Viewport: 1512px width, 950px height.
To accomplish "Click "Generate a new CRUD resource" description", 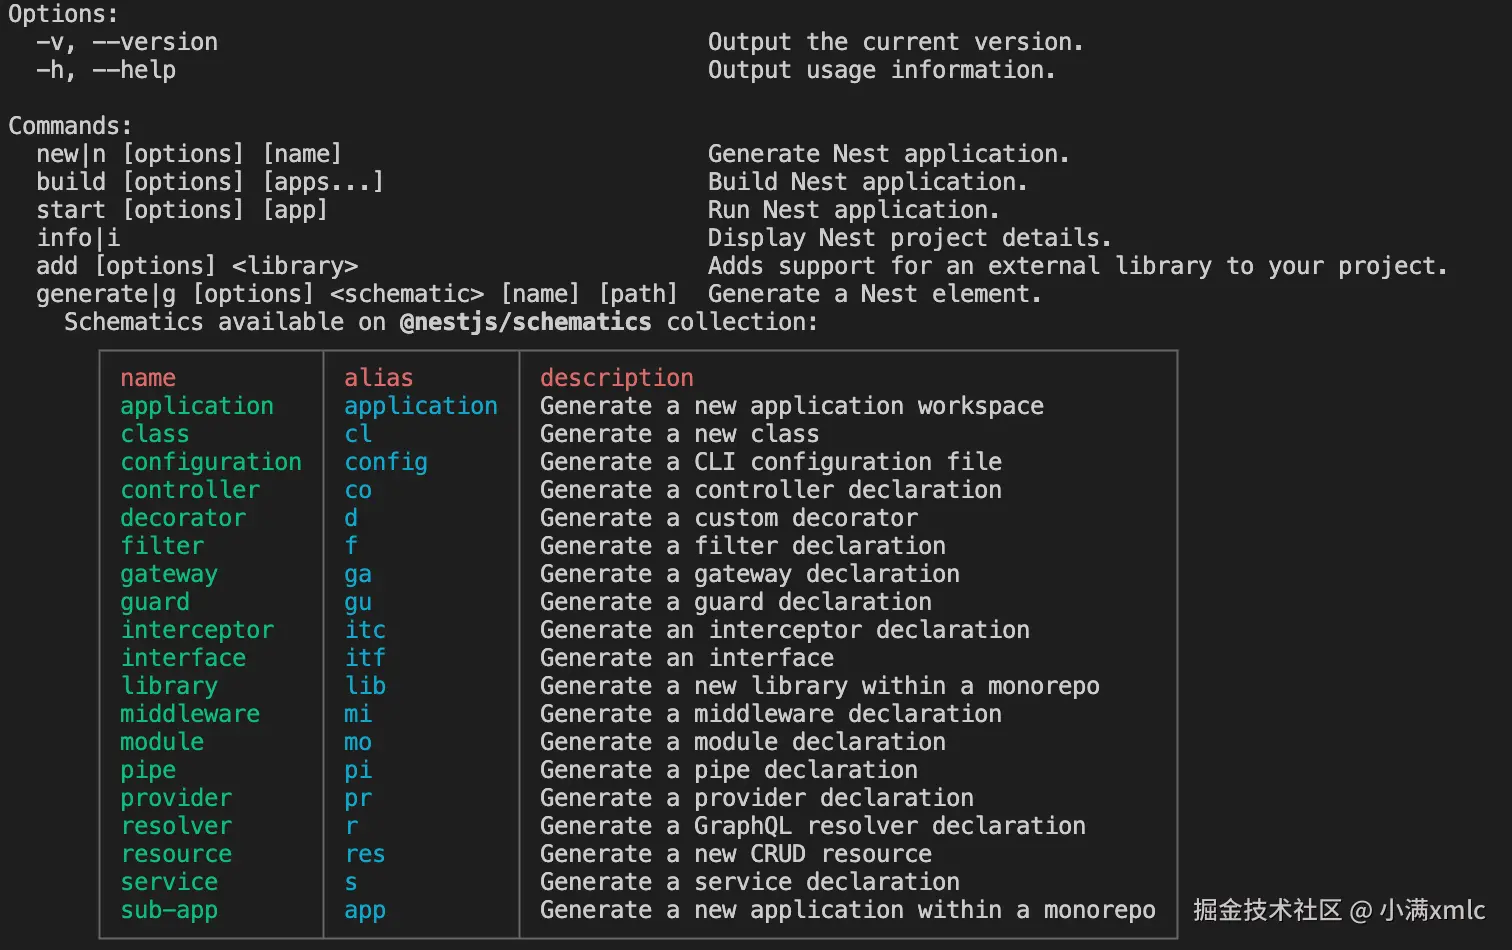I will click(x=735, y=854).
